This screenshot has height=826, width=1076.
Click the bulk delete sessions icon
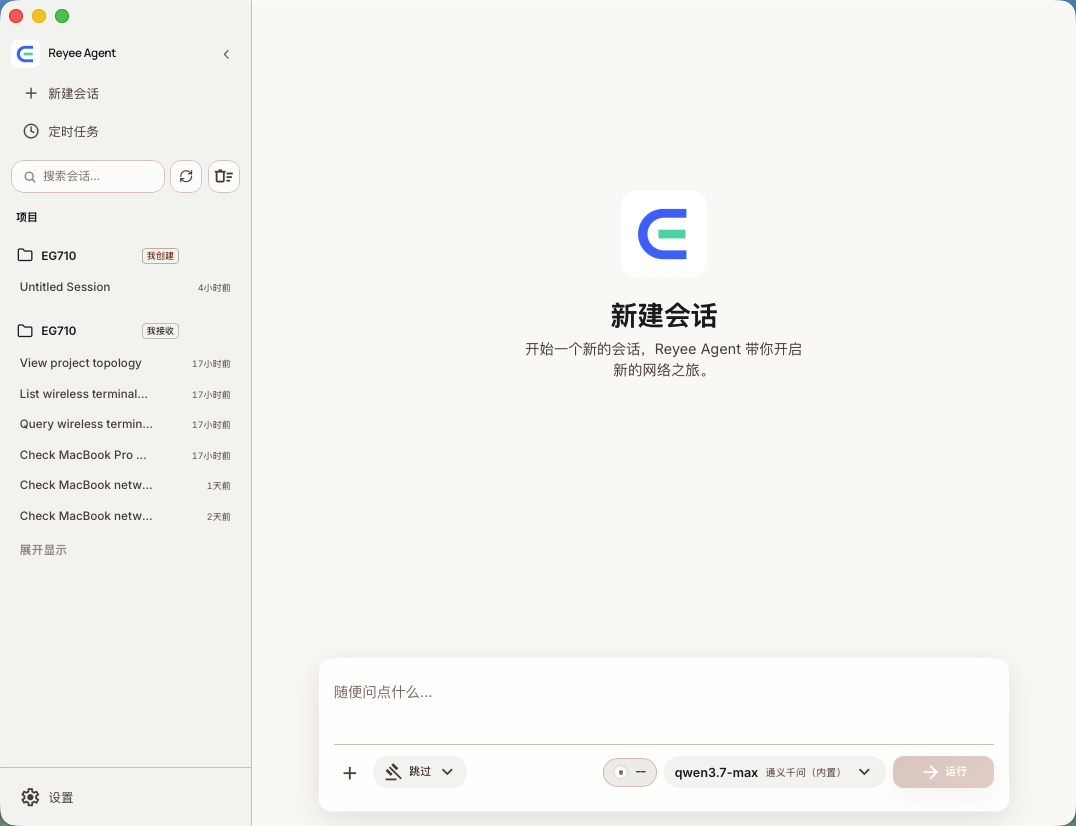pos(224,176)
